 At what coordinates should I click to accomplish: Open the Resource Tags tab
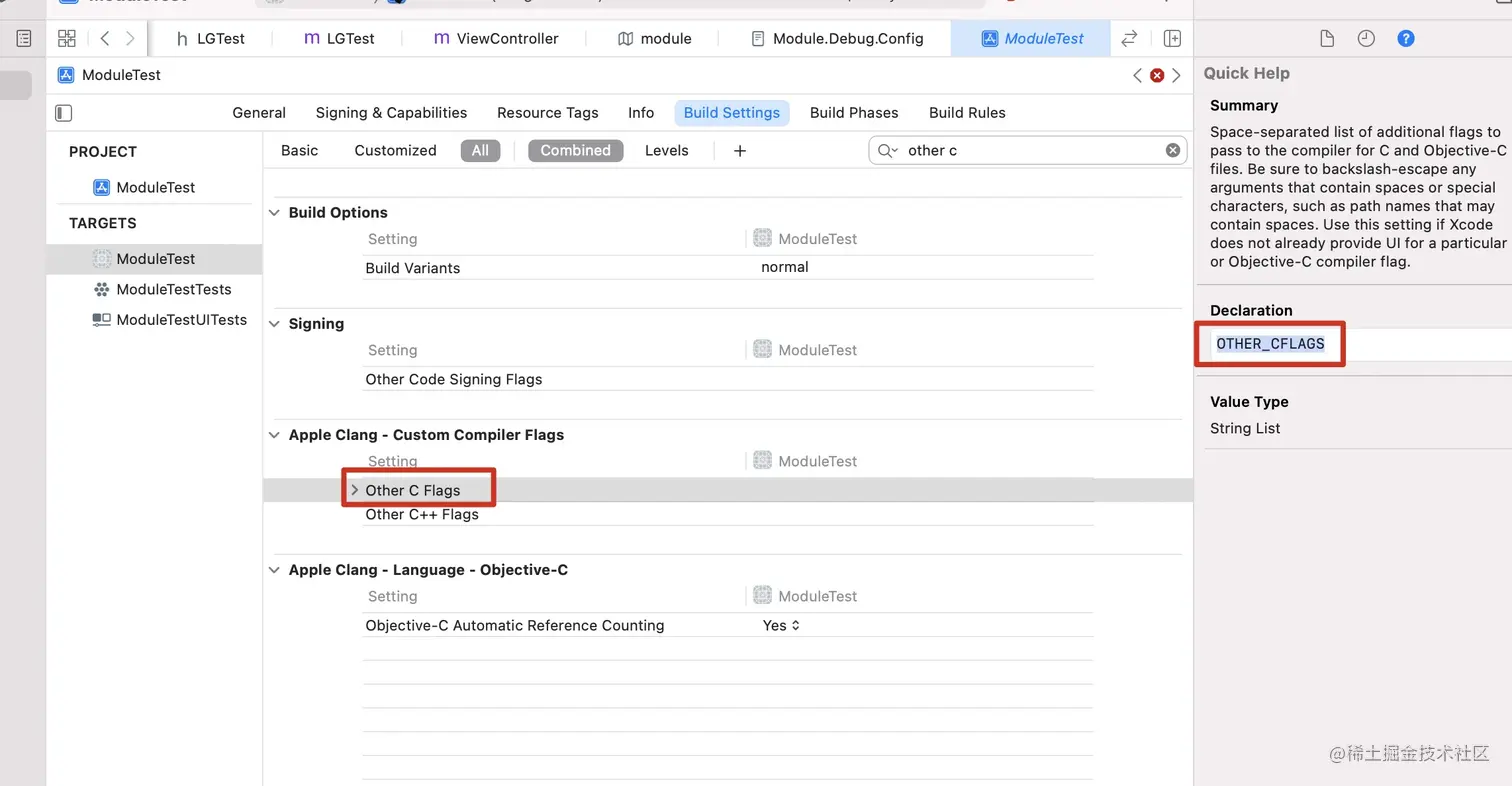[x=548, y=113]
